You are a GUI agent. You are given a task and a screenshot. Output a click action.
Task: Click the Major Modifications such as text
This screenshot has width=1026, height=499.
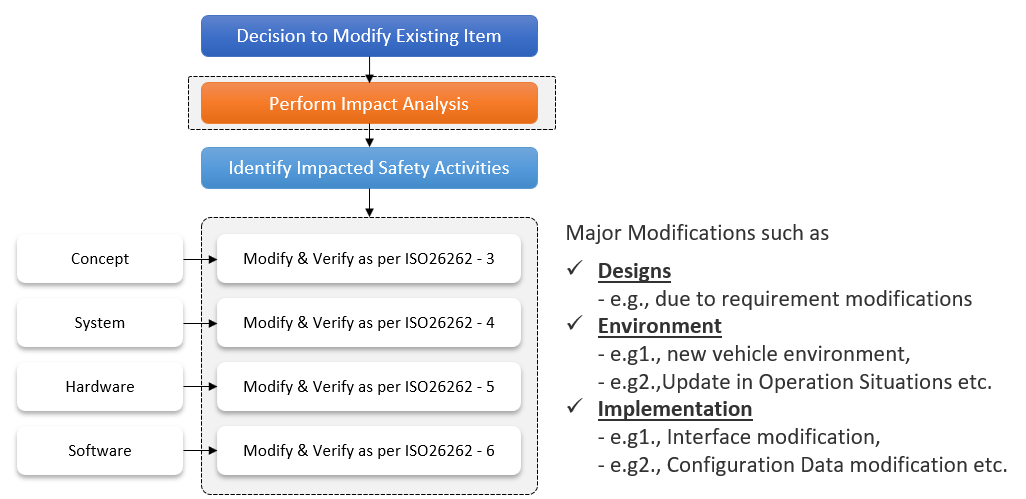click(x=697, y=233)
